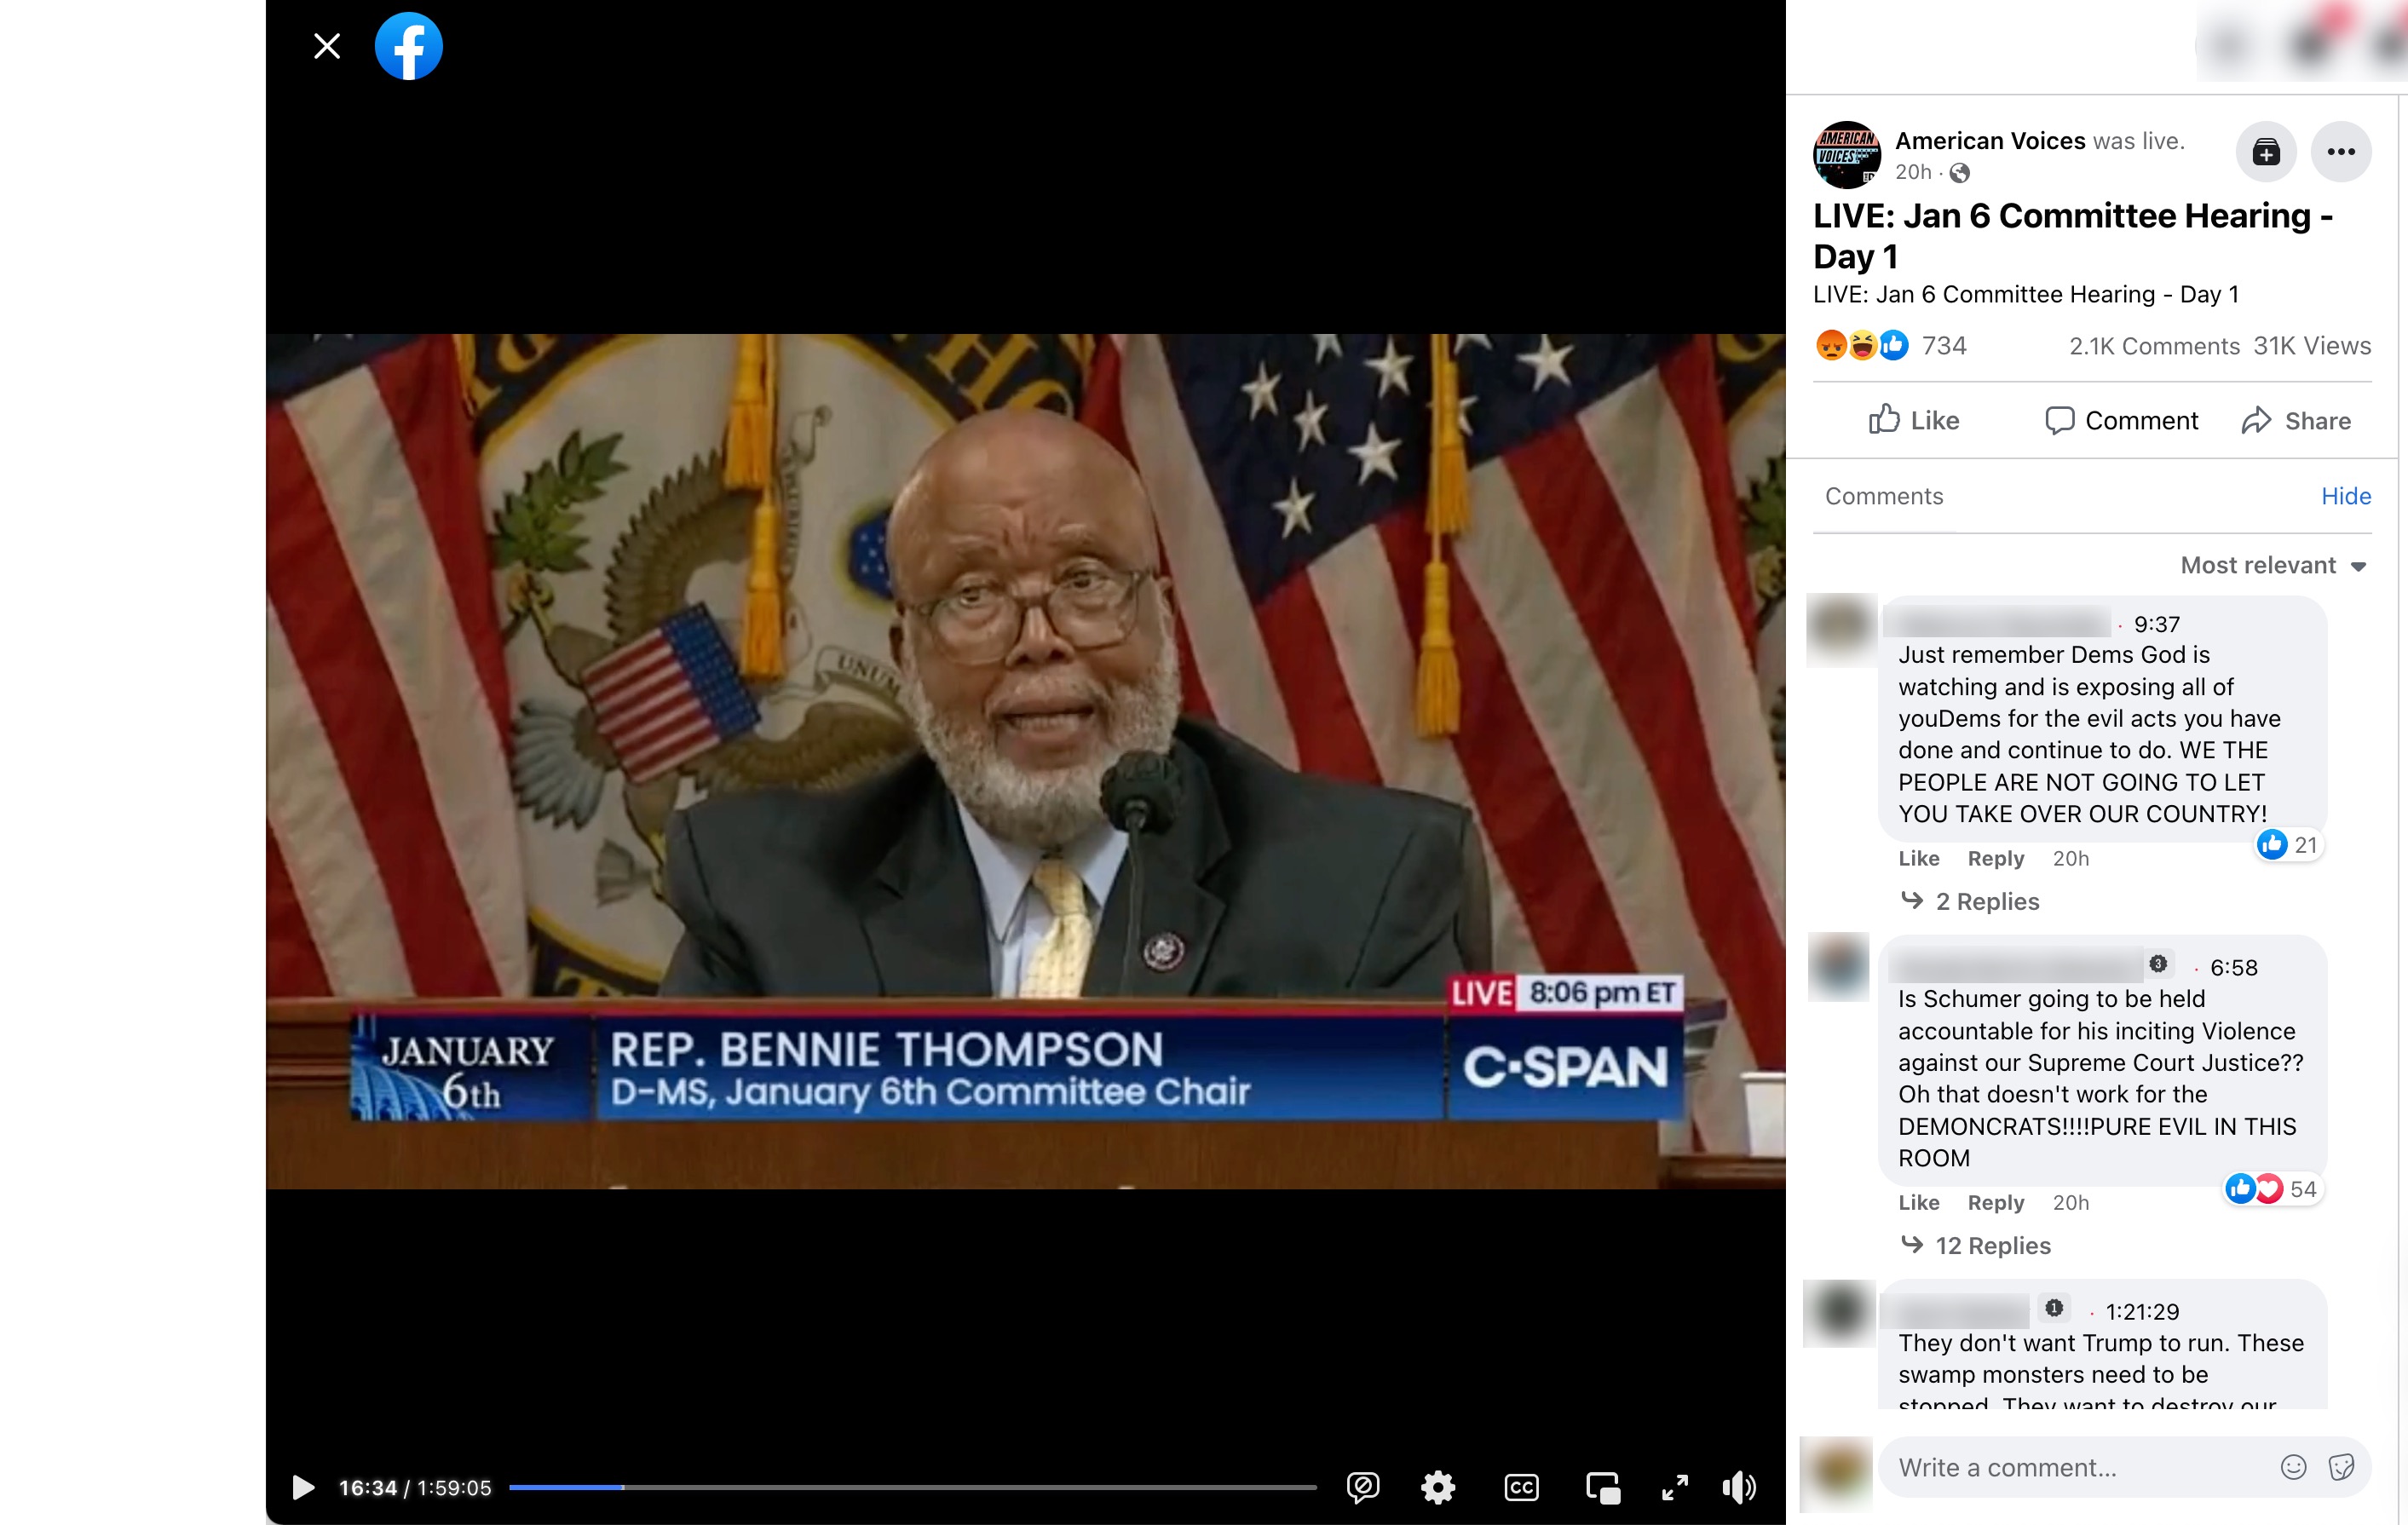Enter fullscreen video mode
This screenshot has height=1525, width=2408.
[1675, 1487]
